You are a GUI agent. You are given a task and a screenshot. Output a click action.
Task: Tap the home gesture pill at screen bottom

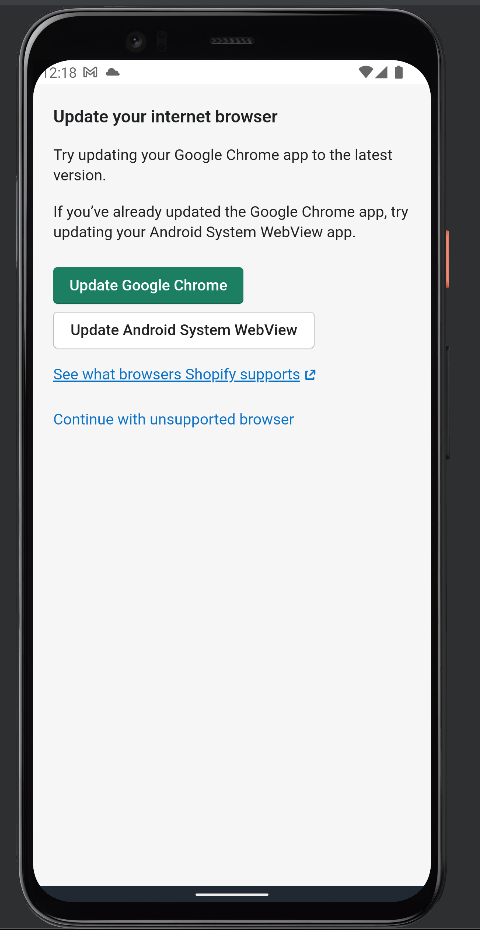coord(232,894)
